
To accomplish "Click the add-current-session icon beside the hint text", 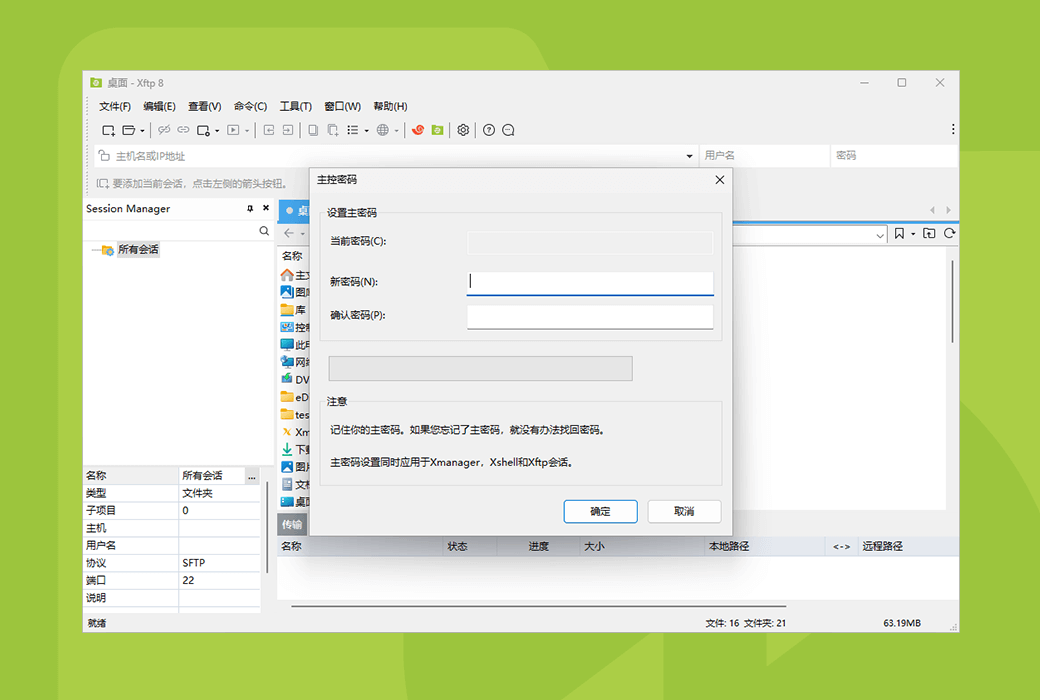I will pyautogui.click(x=103, y=183).
